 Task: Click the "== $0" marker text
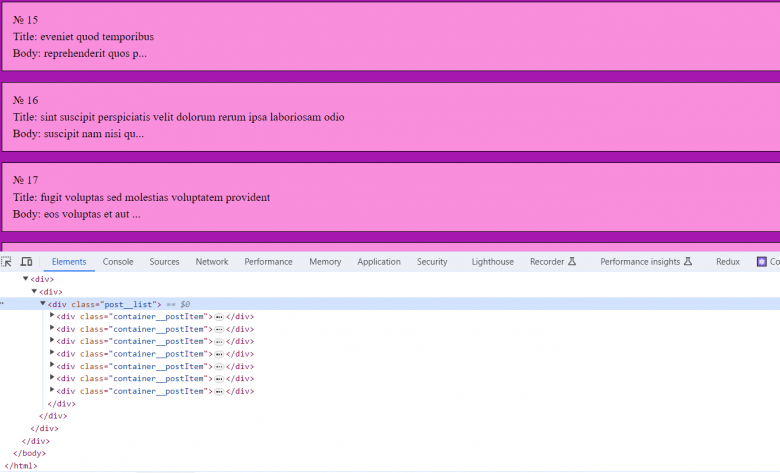[178, 304]
